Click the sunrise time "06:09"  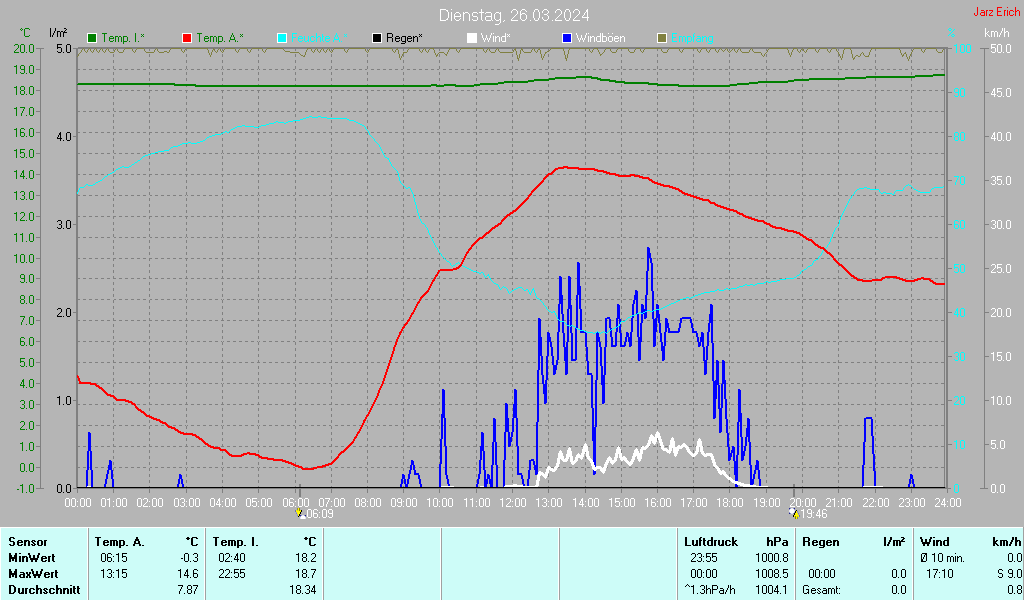tap(320, 514)
